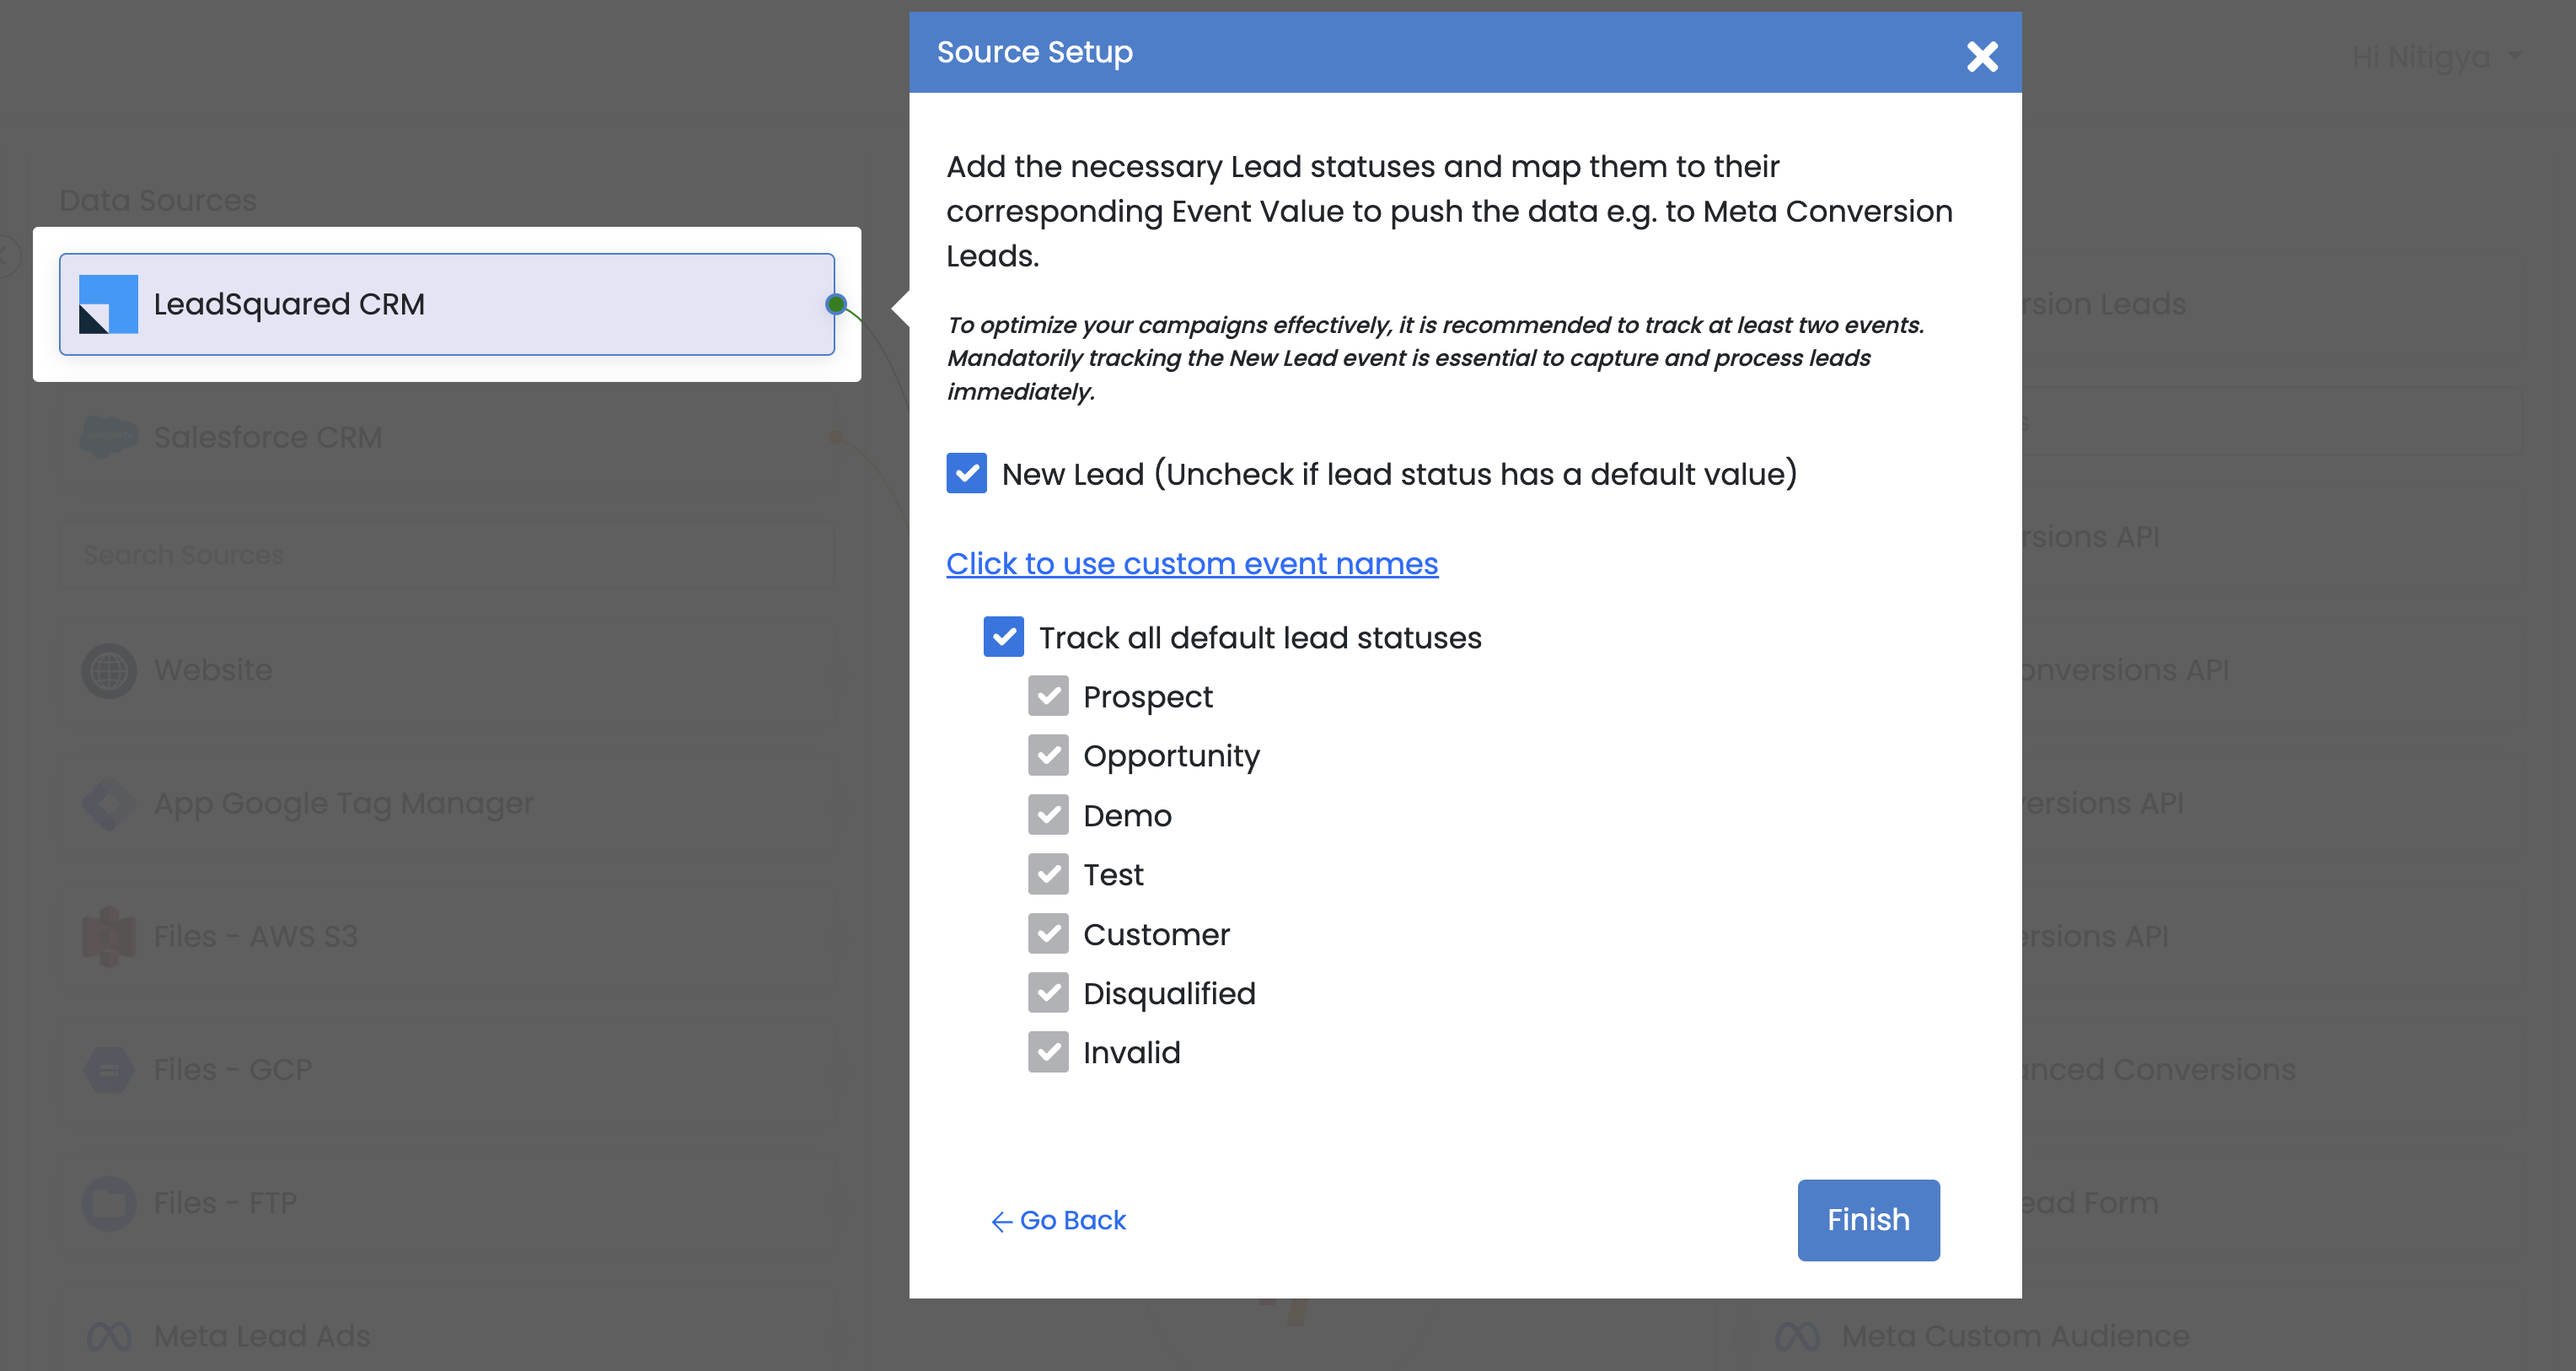Click the Search Sources input field
Image resolution: width=2576 pixels, height=1371 pixels.
point(447,555)
